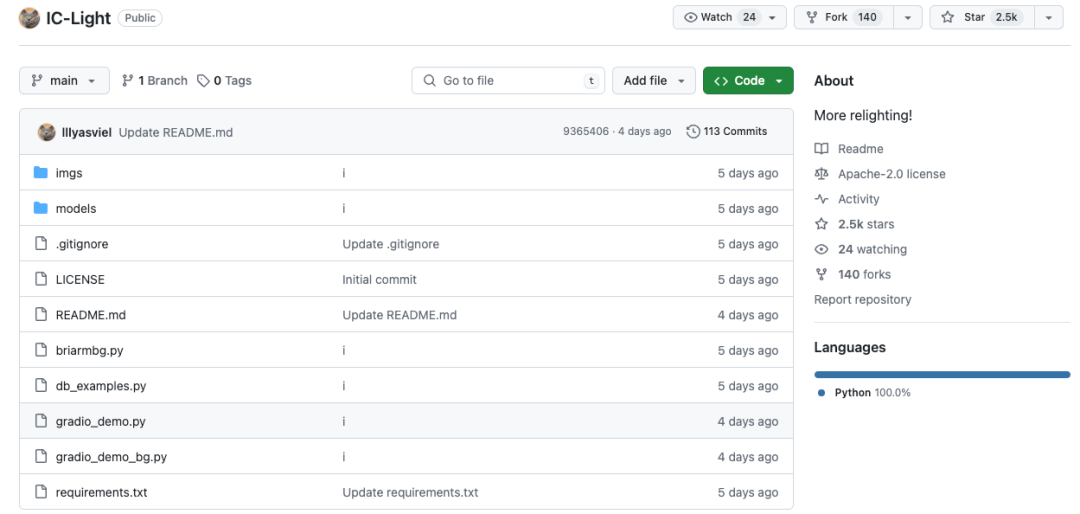Click the models folder icon
Viewport: 1080px width, 514px height.
41,208
